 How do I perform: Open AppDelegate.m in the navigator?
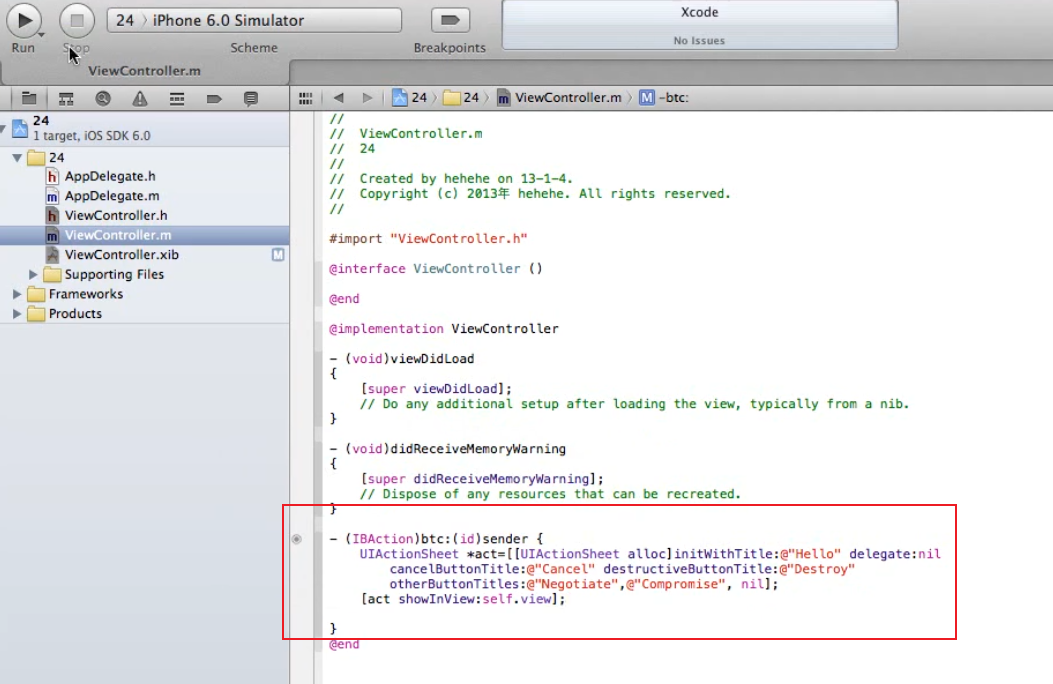[112, 196]
